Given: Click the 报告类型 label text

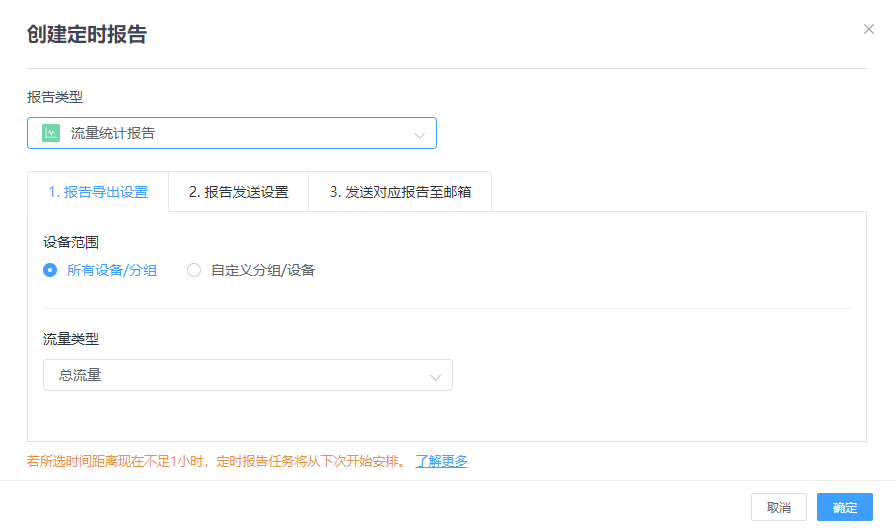Looking at the screenshot, I should [x=55, y=97].
